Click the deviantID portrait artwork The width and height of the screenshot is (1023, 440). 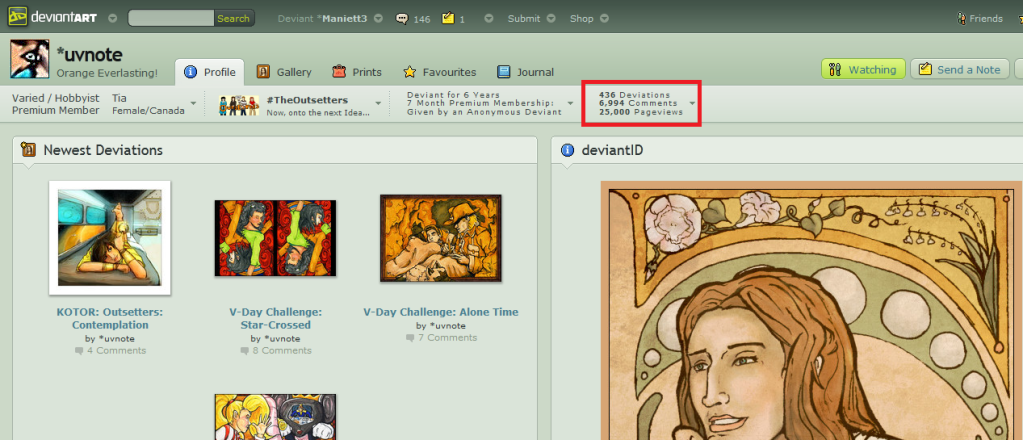pos(812,311)
